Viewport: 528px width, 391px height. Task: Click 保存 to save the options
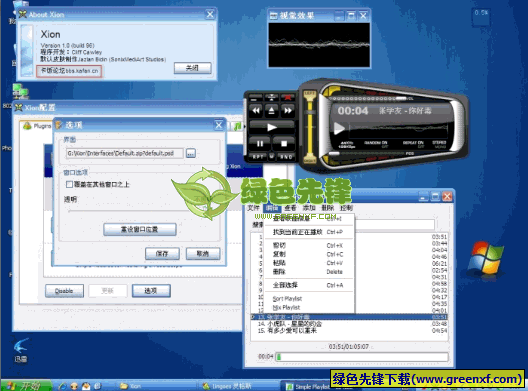point(162,253)
